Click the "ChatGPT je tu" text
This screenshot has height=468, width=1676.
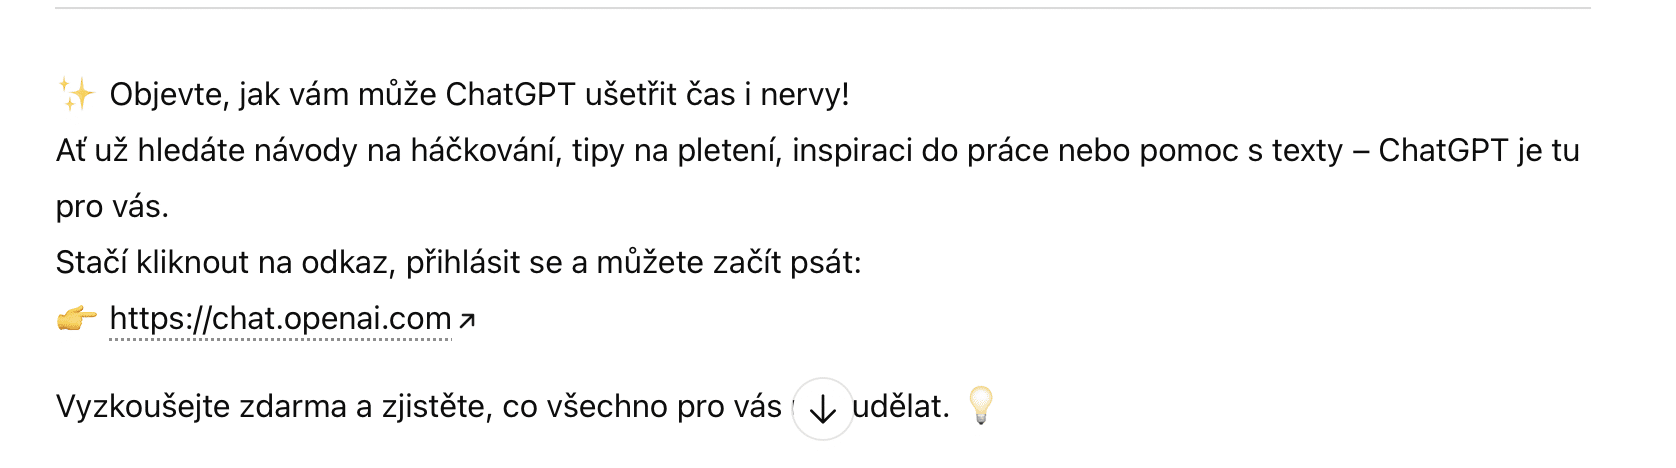[x=1478, y=151]
